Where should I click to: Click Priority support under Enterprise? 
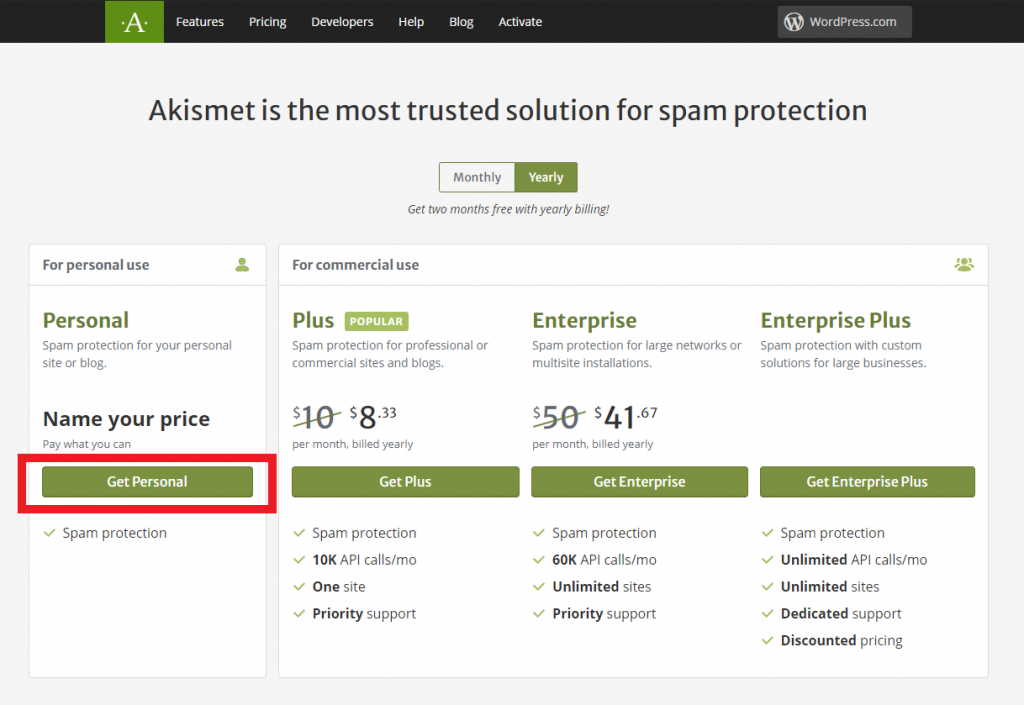tap(605, 614)
